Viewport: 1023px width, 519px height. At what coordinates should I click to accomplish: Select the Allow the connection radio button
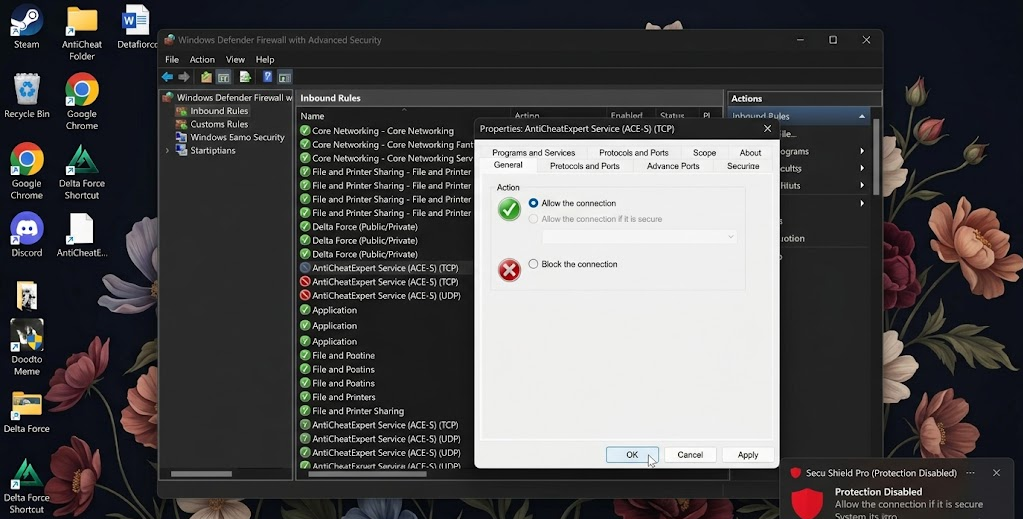coord(533,203)
